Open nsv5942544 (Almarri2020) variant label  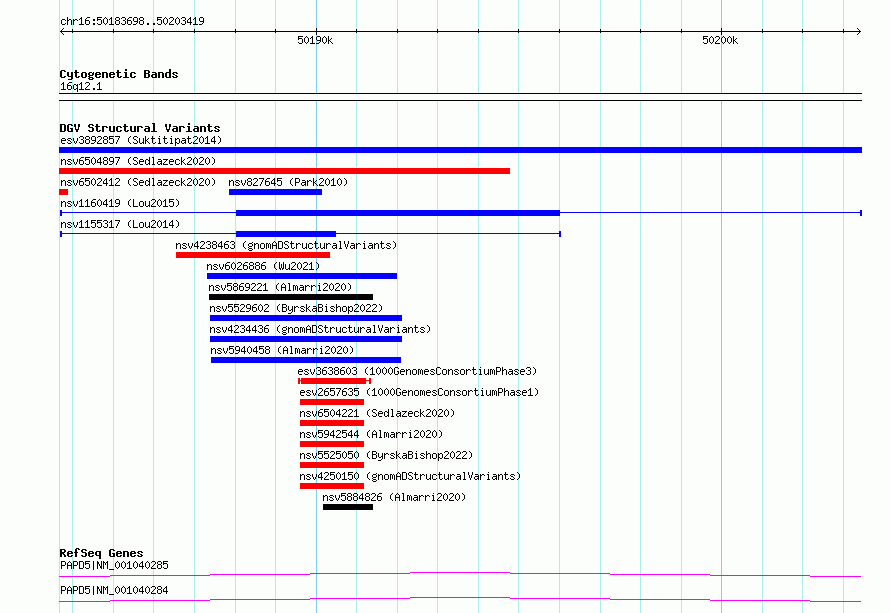click(x=371, y=434)
